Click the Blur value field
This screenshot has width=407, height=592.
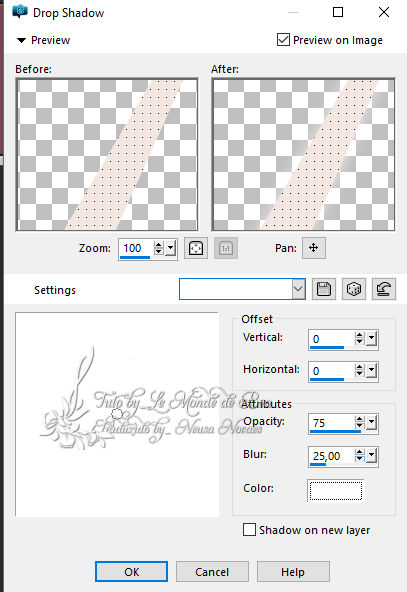tap(332, 456)
